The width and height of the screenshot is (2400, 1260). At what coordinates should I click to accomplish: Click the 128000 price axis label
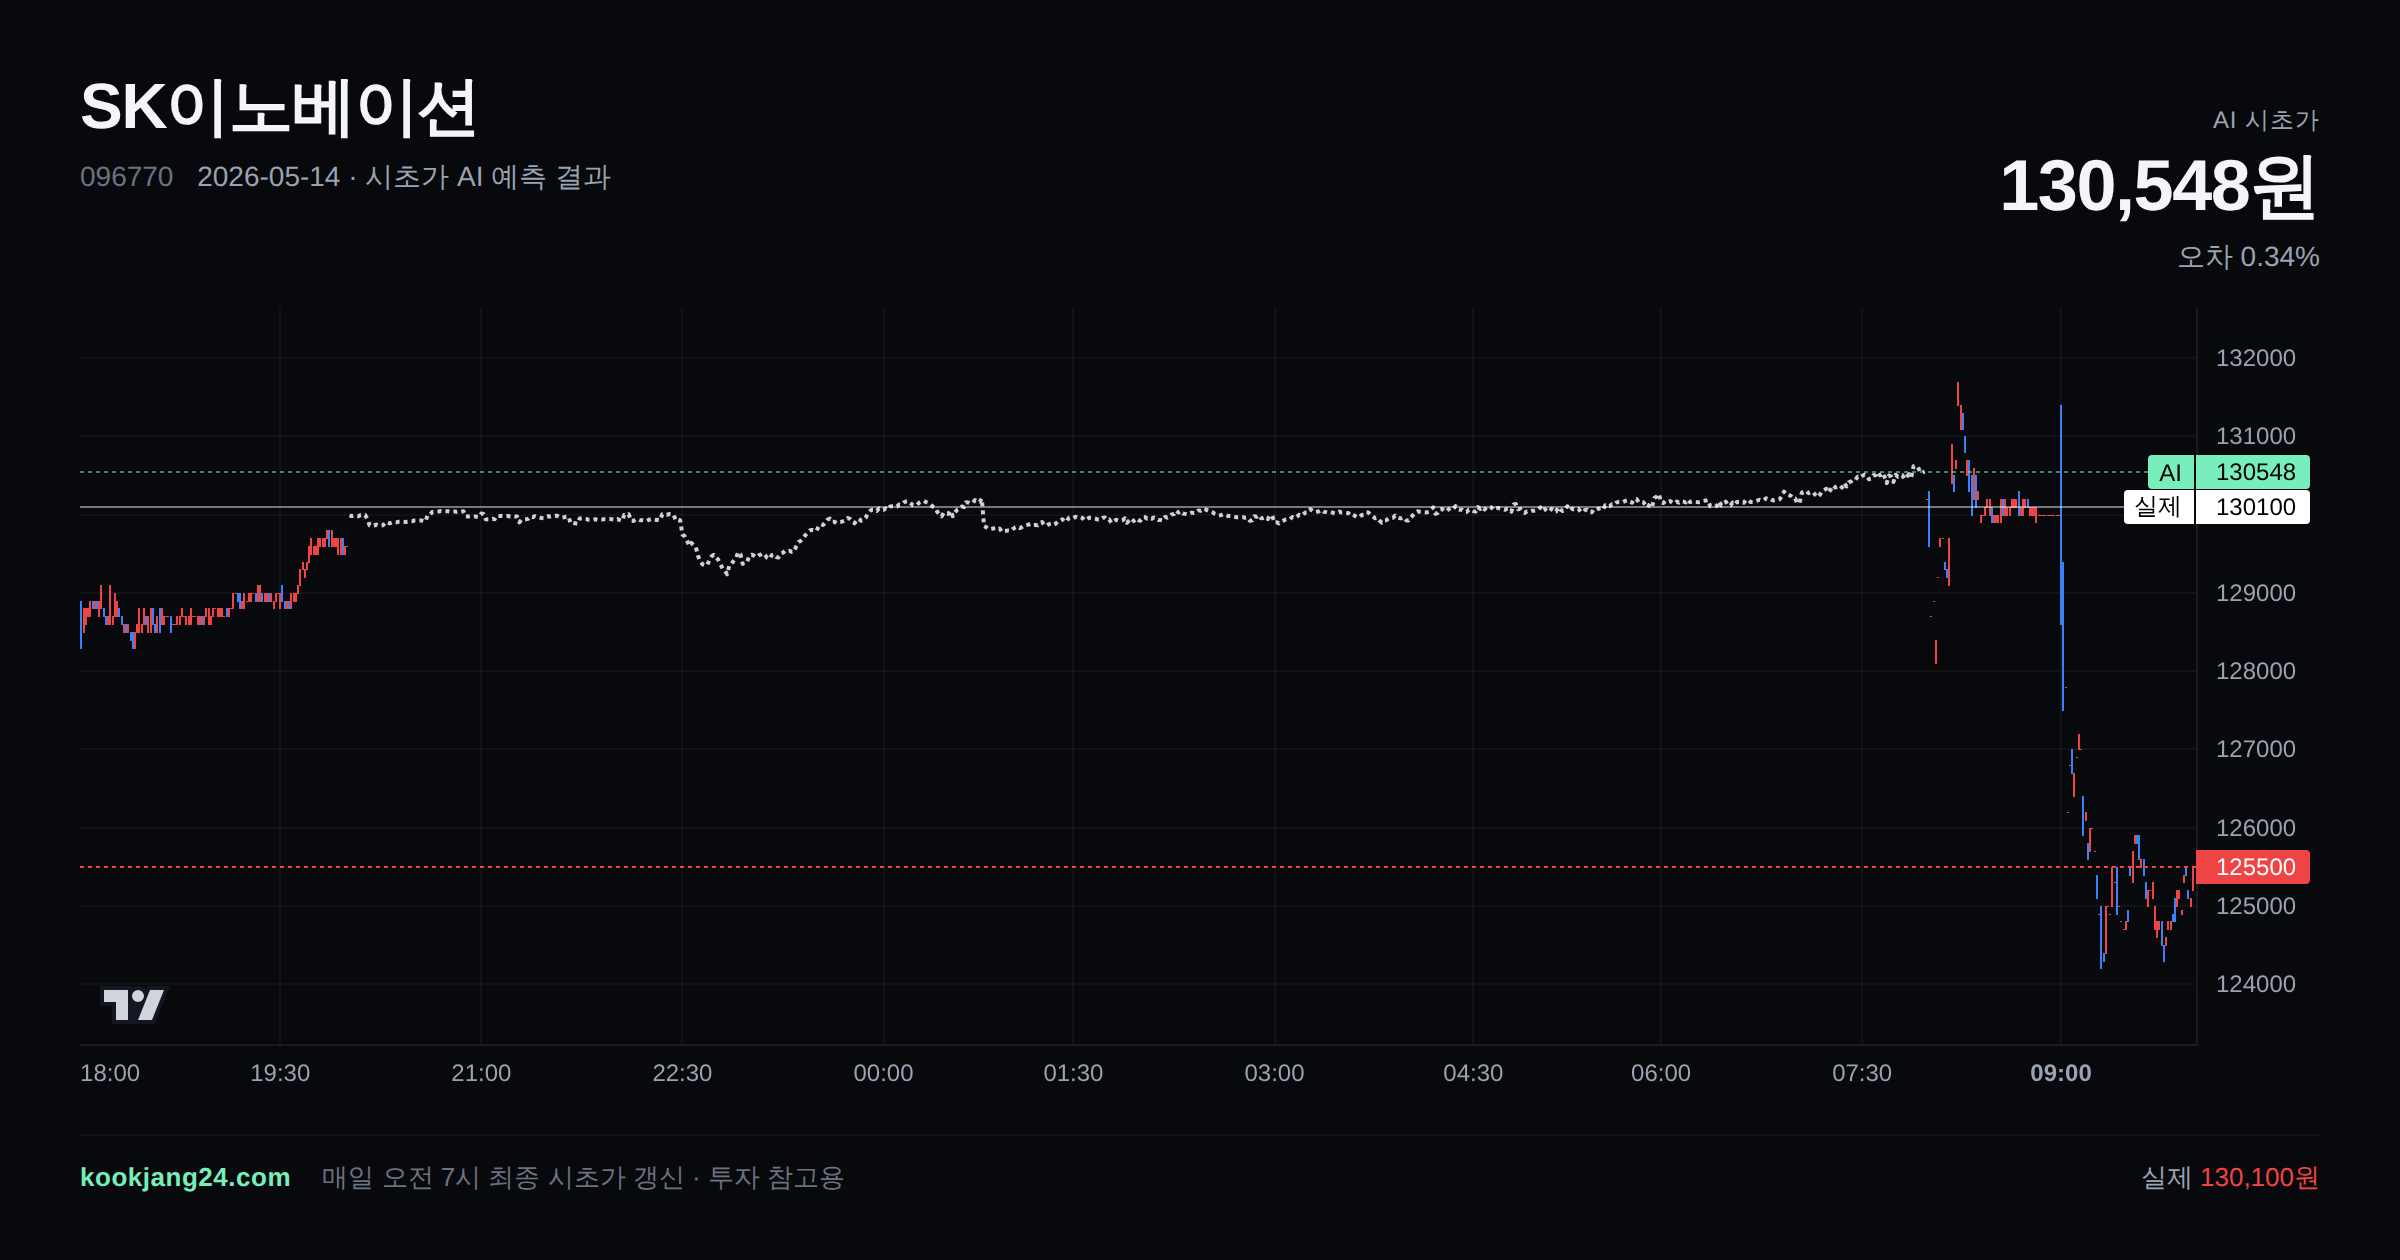tap(2256, 671)
